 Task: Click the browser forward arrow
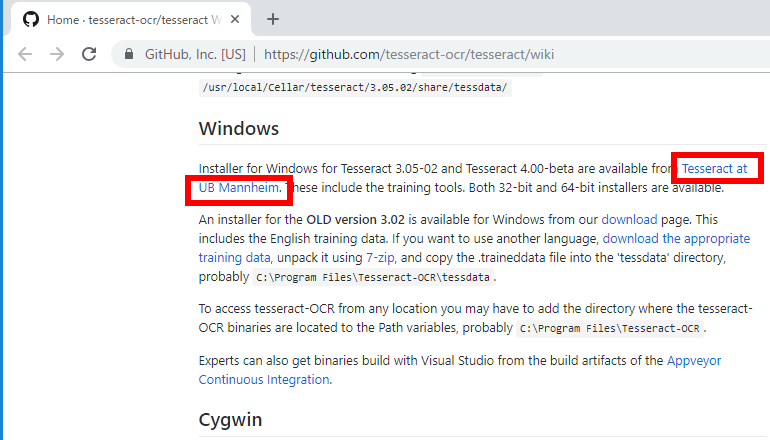pos(57,54)
